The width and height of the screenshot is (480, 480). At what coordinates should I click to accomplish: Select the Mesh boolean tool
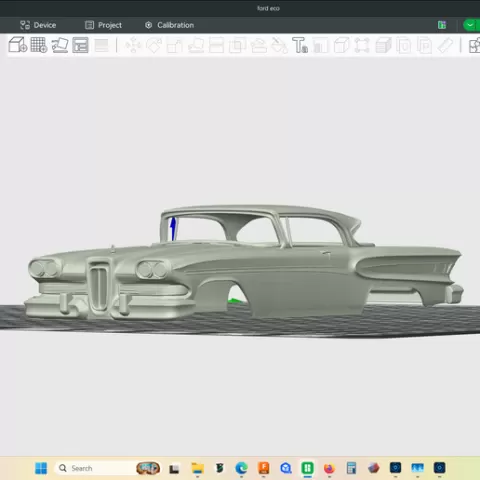[237, 45]
